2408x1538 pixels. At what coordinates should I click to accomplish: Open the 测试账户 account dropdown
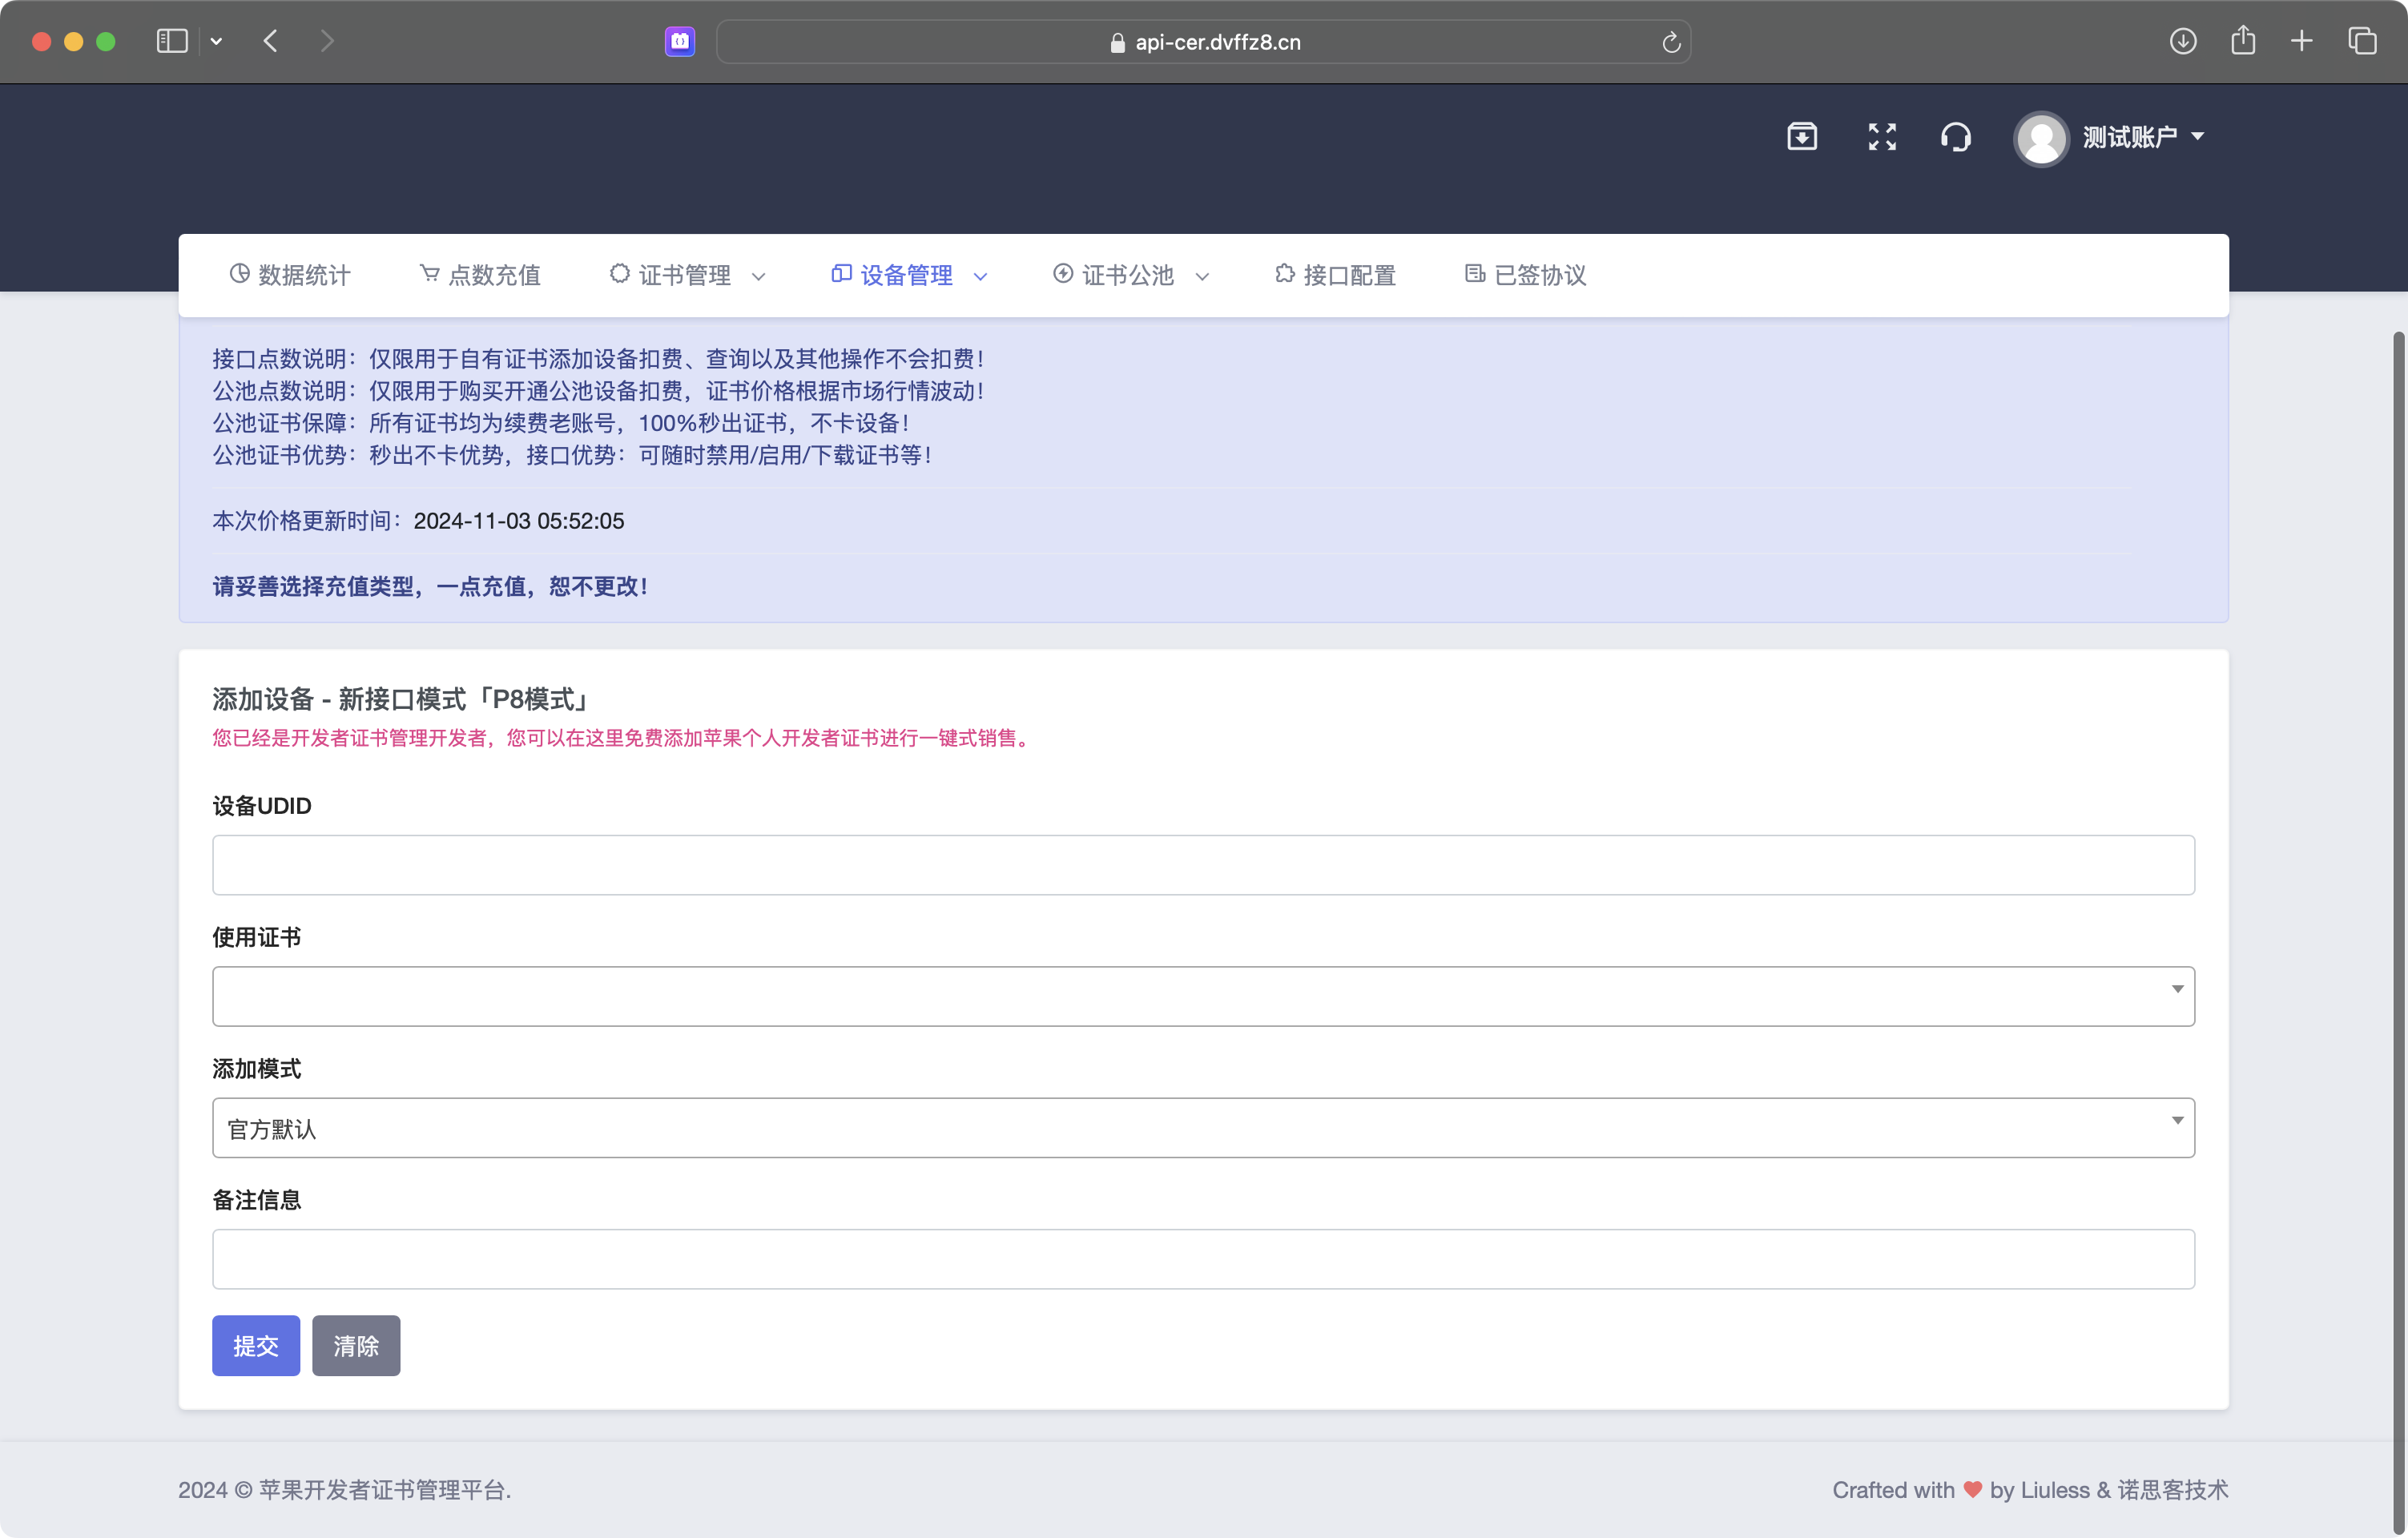(2143, 137)
